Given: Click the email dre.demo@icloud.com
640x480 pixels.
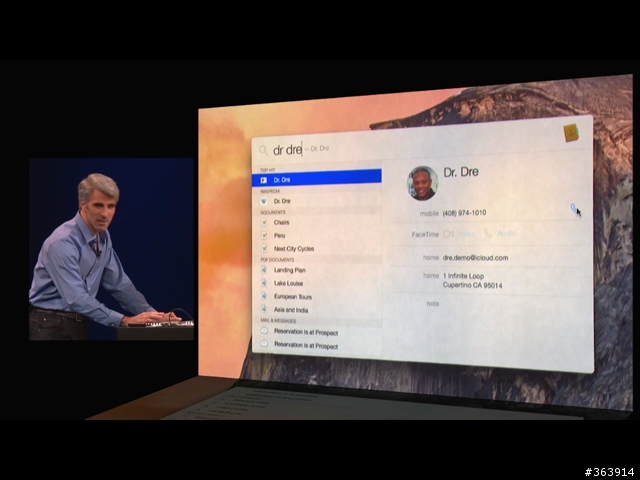Looking at the screenshot, I should coord(476,258).
